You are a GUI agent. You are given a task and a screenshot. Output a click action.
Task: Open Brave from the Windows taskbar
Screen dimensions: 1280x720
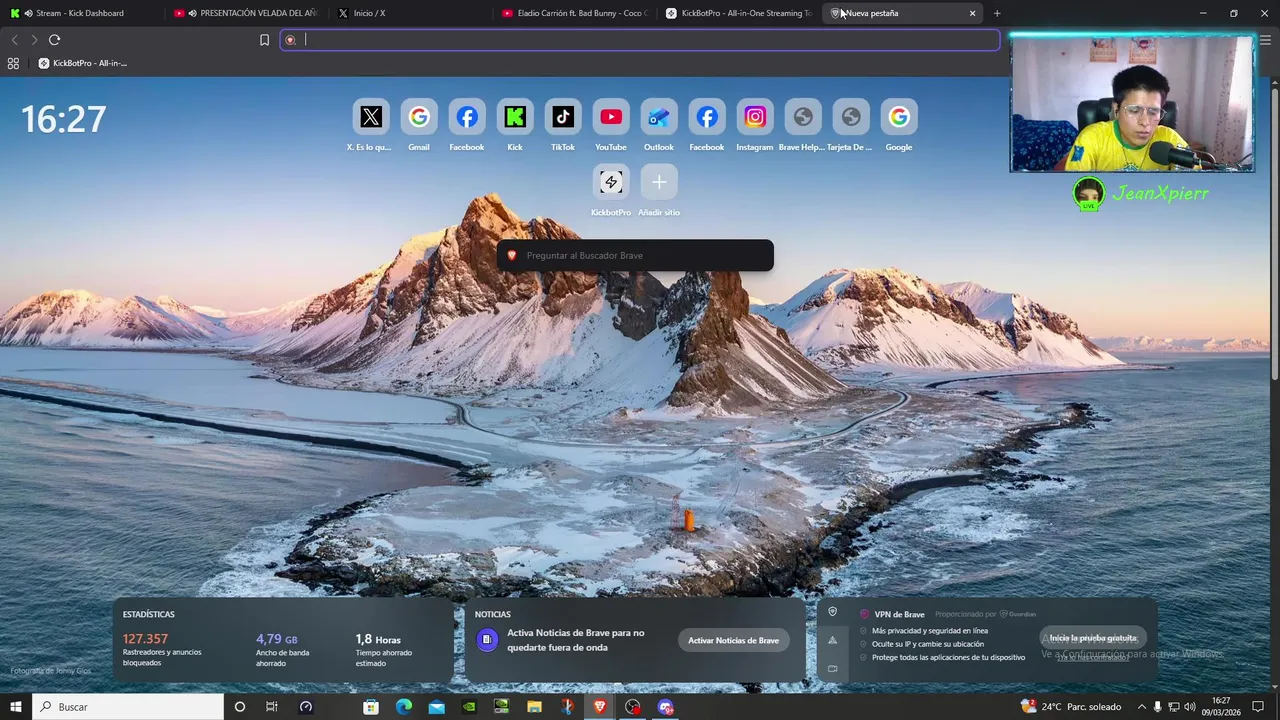[599, 707]
